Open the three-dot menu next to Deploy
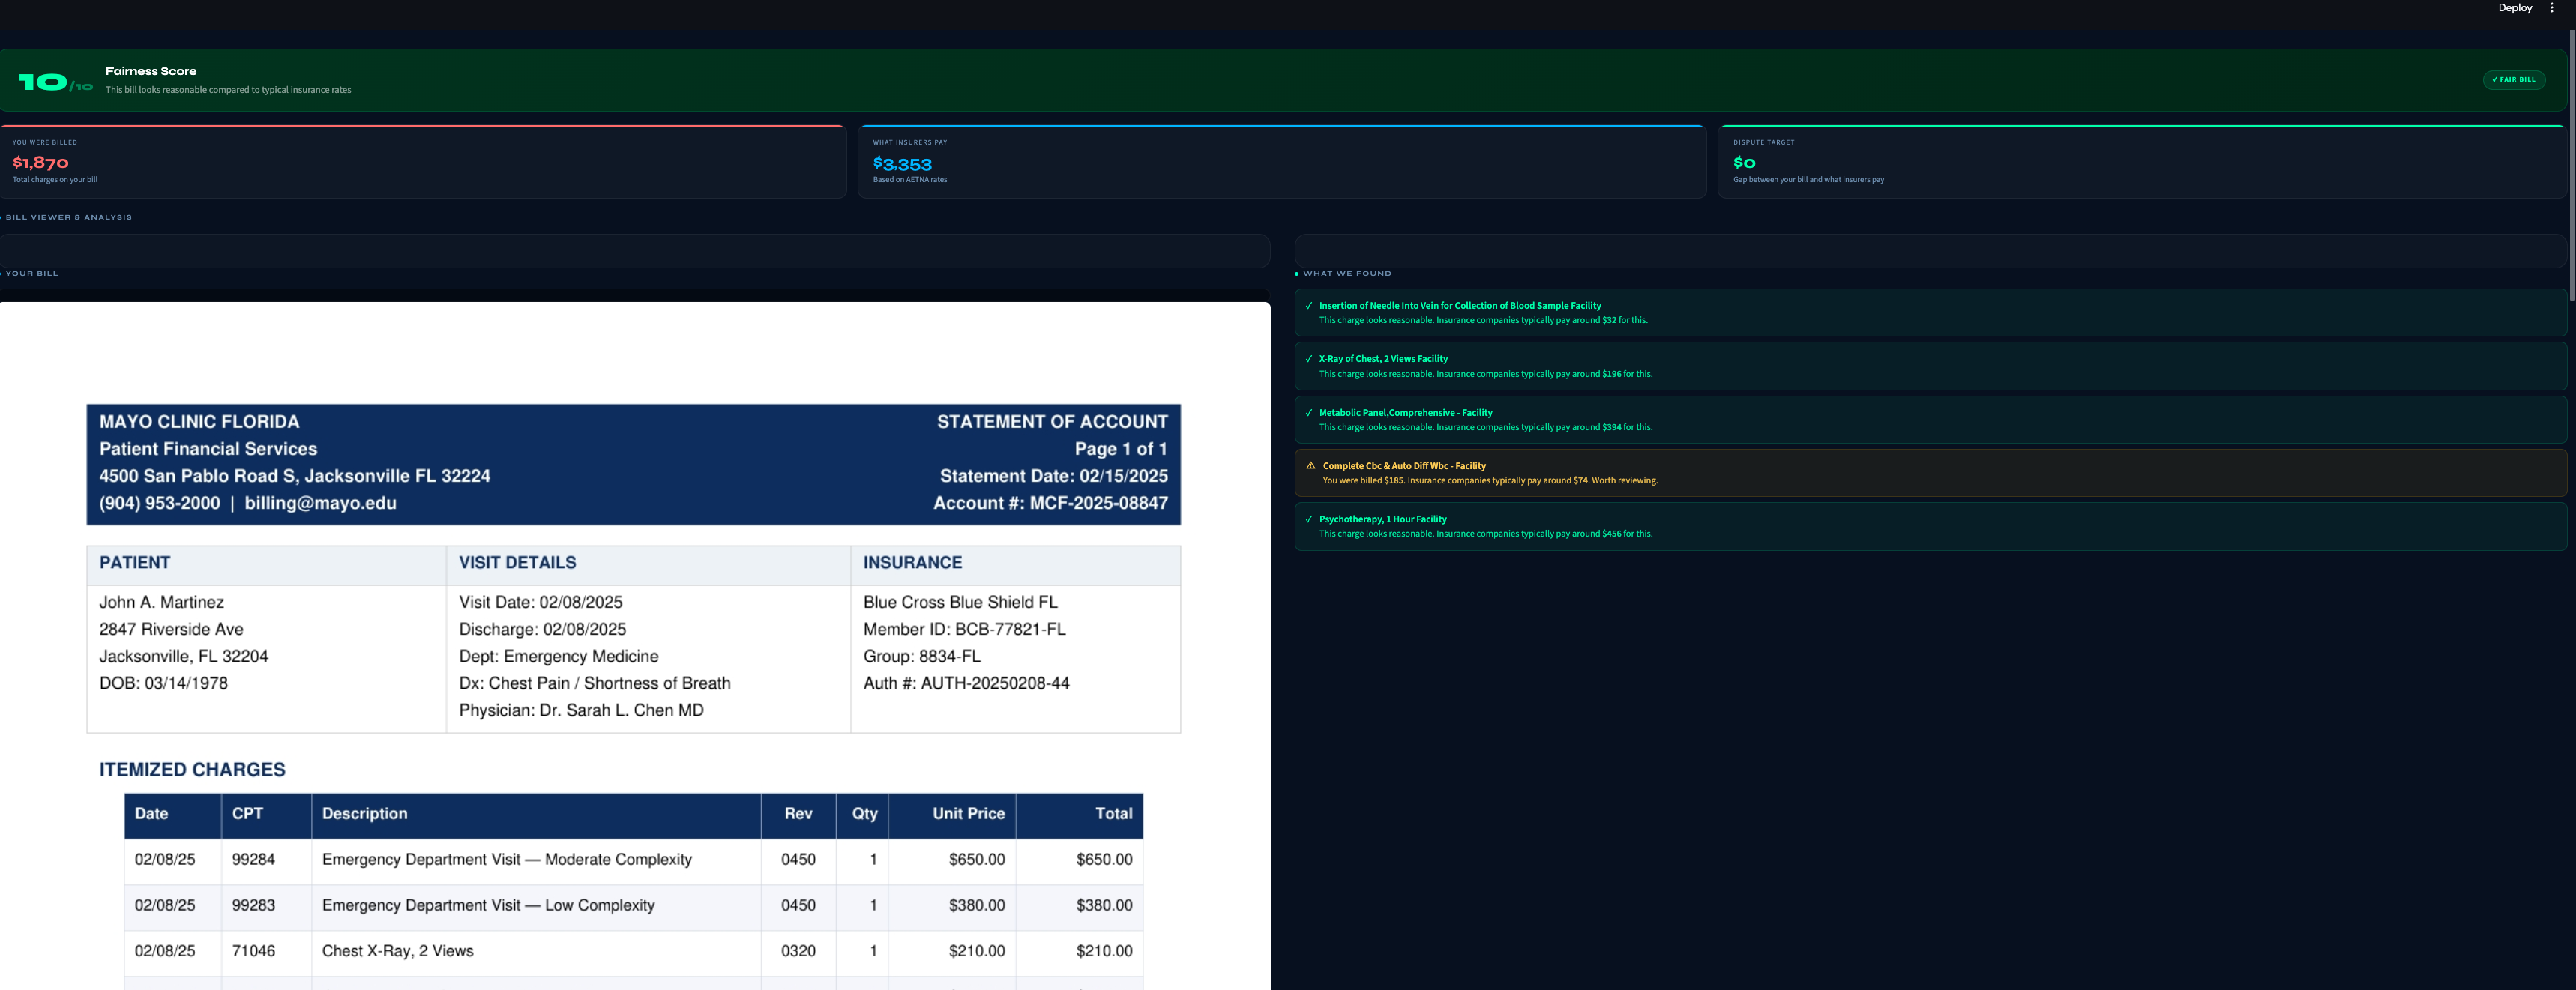 click(x=2551, y=8)
